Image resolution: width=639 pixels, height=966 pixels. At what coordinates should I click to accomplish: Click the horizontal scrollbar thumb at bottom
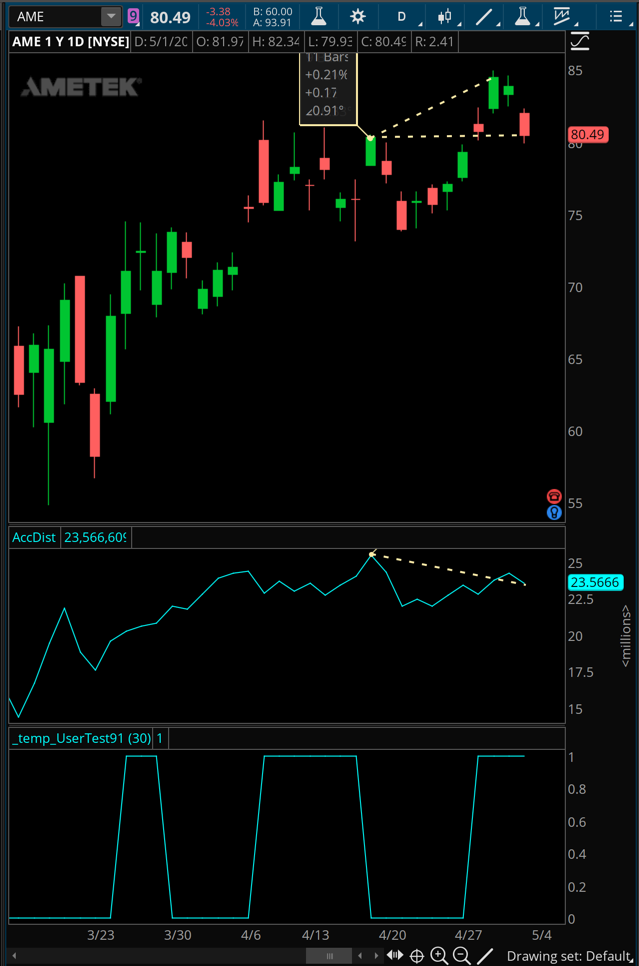(329, 956)
